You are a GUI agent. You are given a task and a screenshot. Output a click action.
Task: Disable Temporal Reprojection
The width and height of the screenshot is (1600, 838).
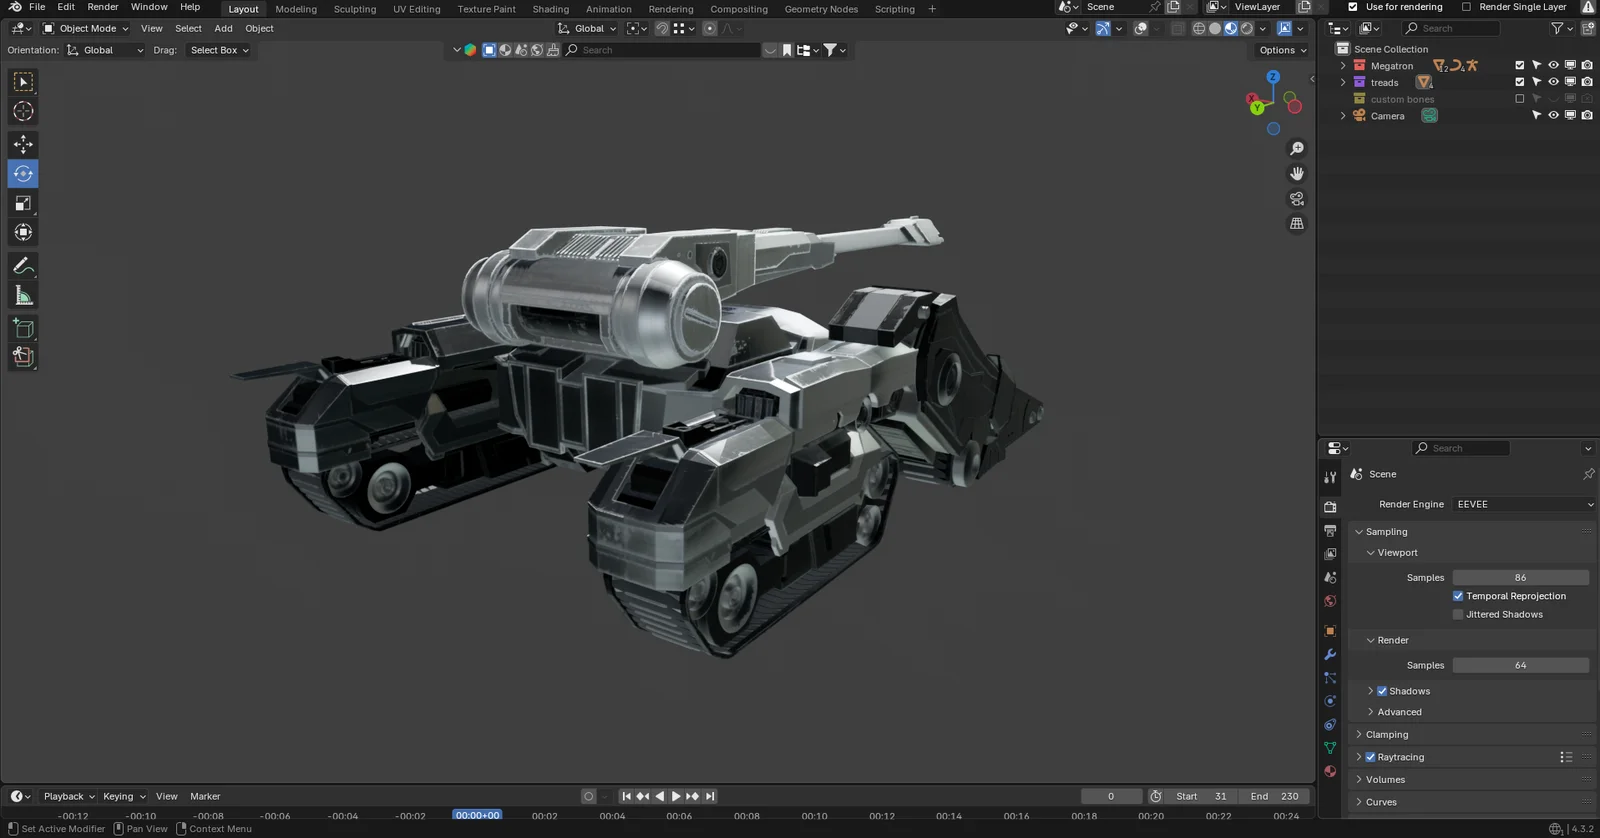click(1458, 596)
